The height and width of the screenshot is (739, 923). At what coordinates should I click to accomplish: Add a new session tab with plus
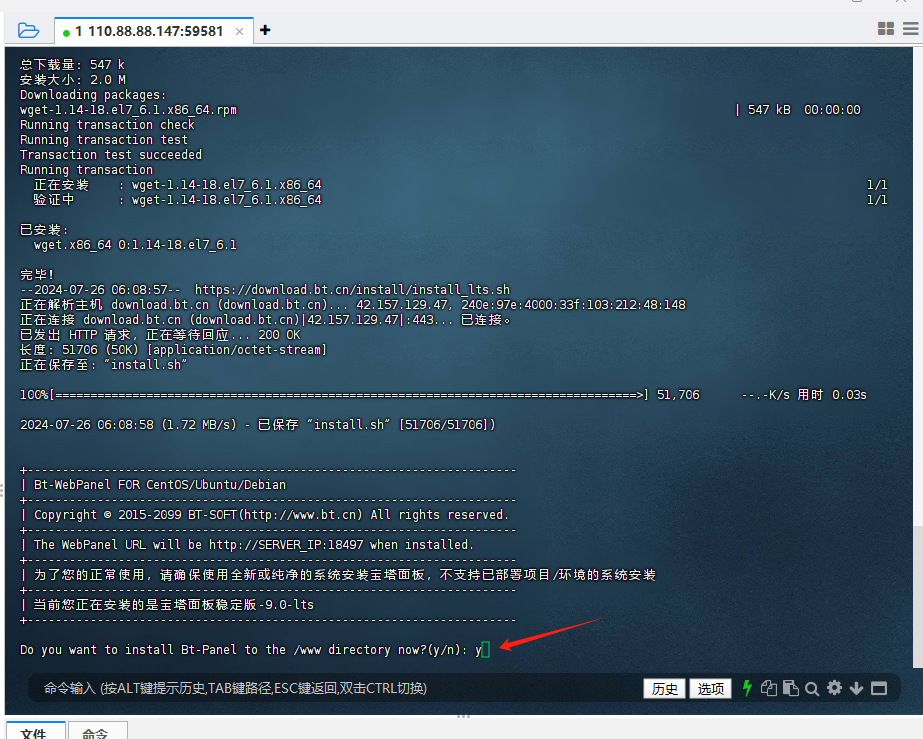(x=265, y=30)
